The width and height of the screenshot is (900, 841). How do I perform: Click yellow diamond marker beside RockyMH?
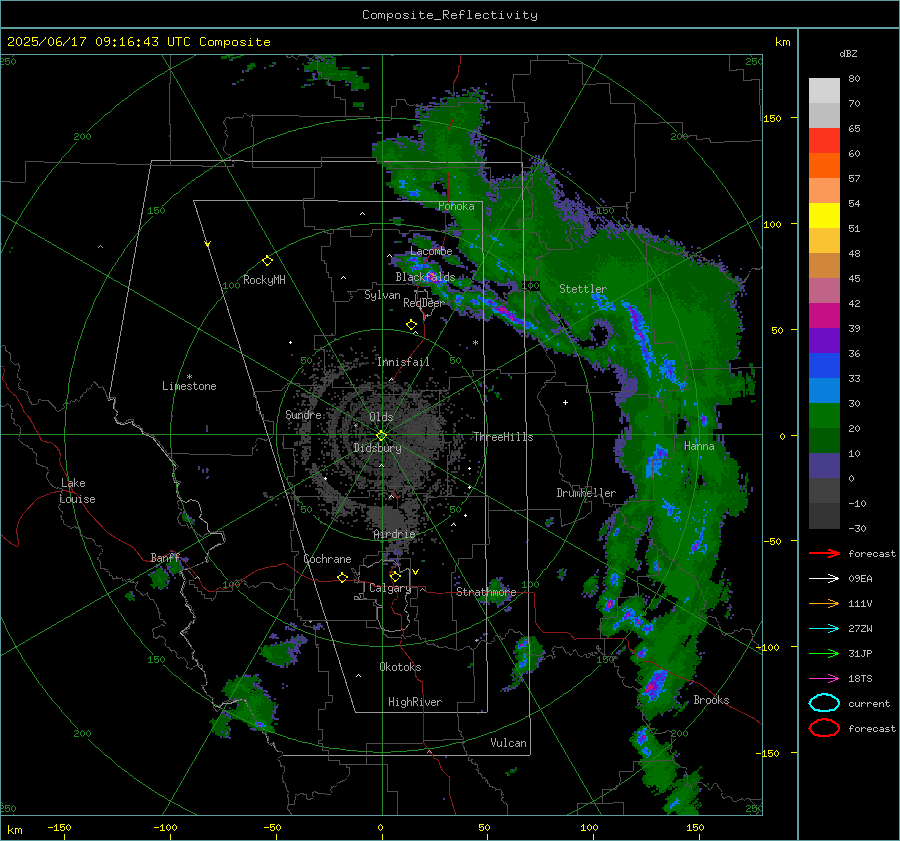pyautogui.click(x=267, y=261)
